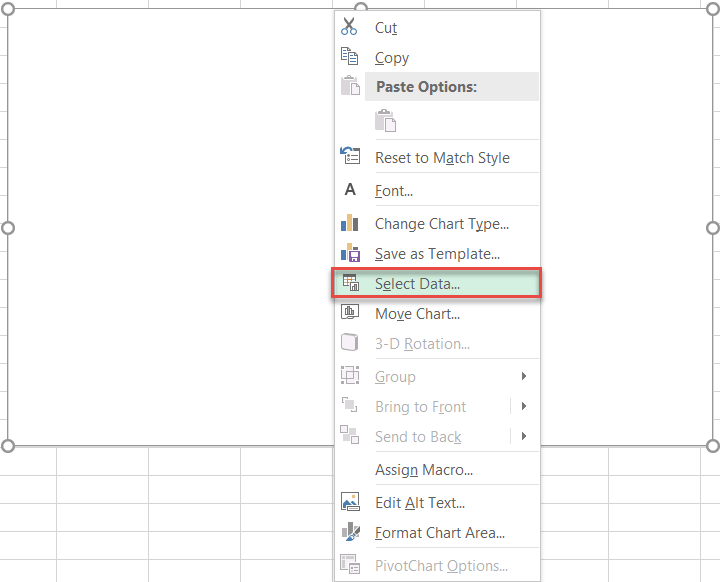
Task: Click the bar chart Change Chart Type icon
Action: tap(349, 223)
